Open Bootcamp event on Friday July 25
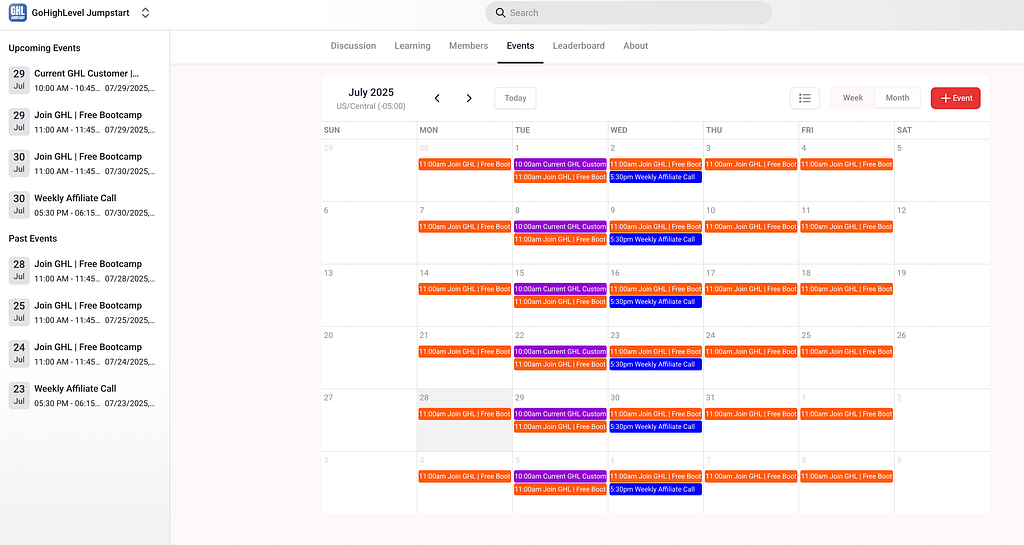This screenshot has width=1024, height=545. click(846, 352)
